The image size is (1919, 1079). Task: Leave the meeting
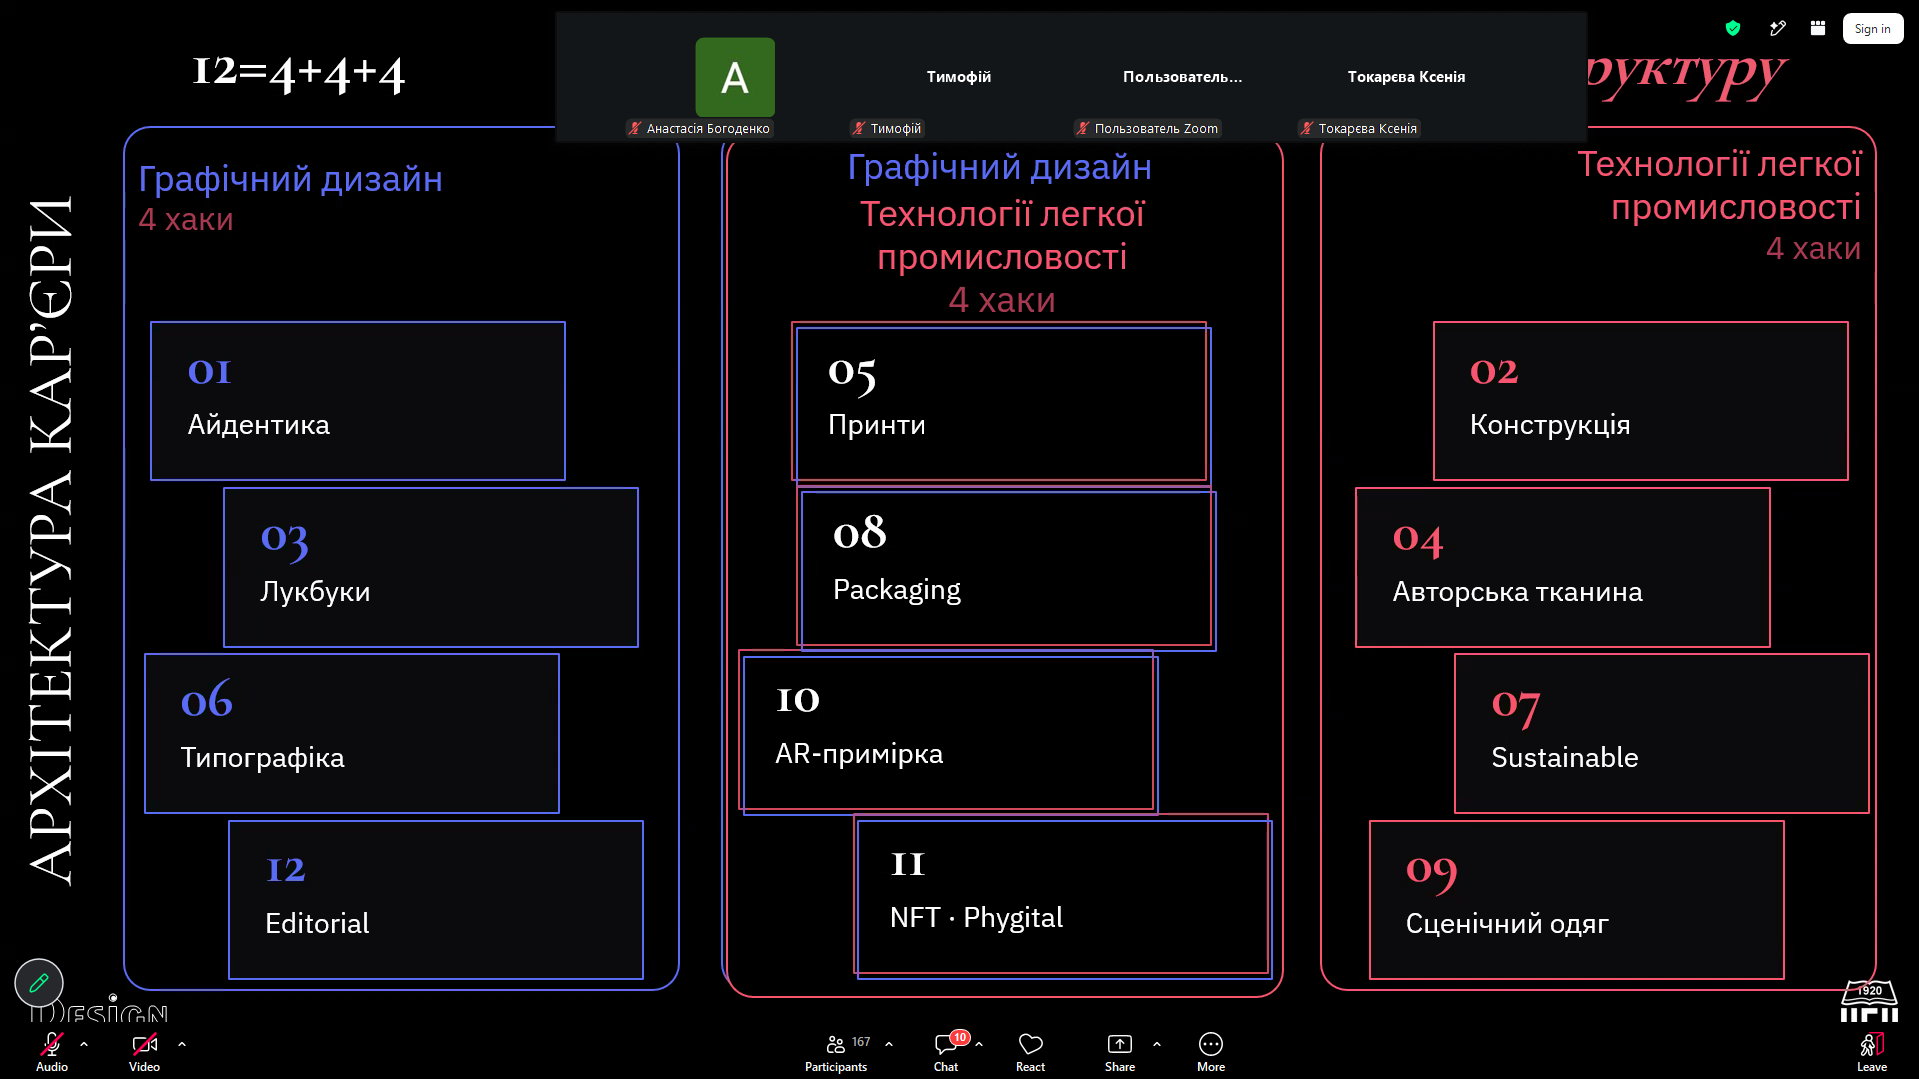tap(1872, 1051)
